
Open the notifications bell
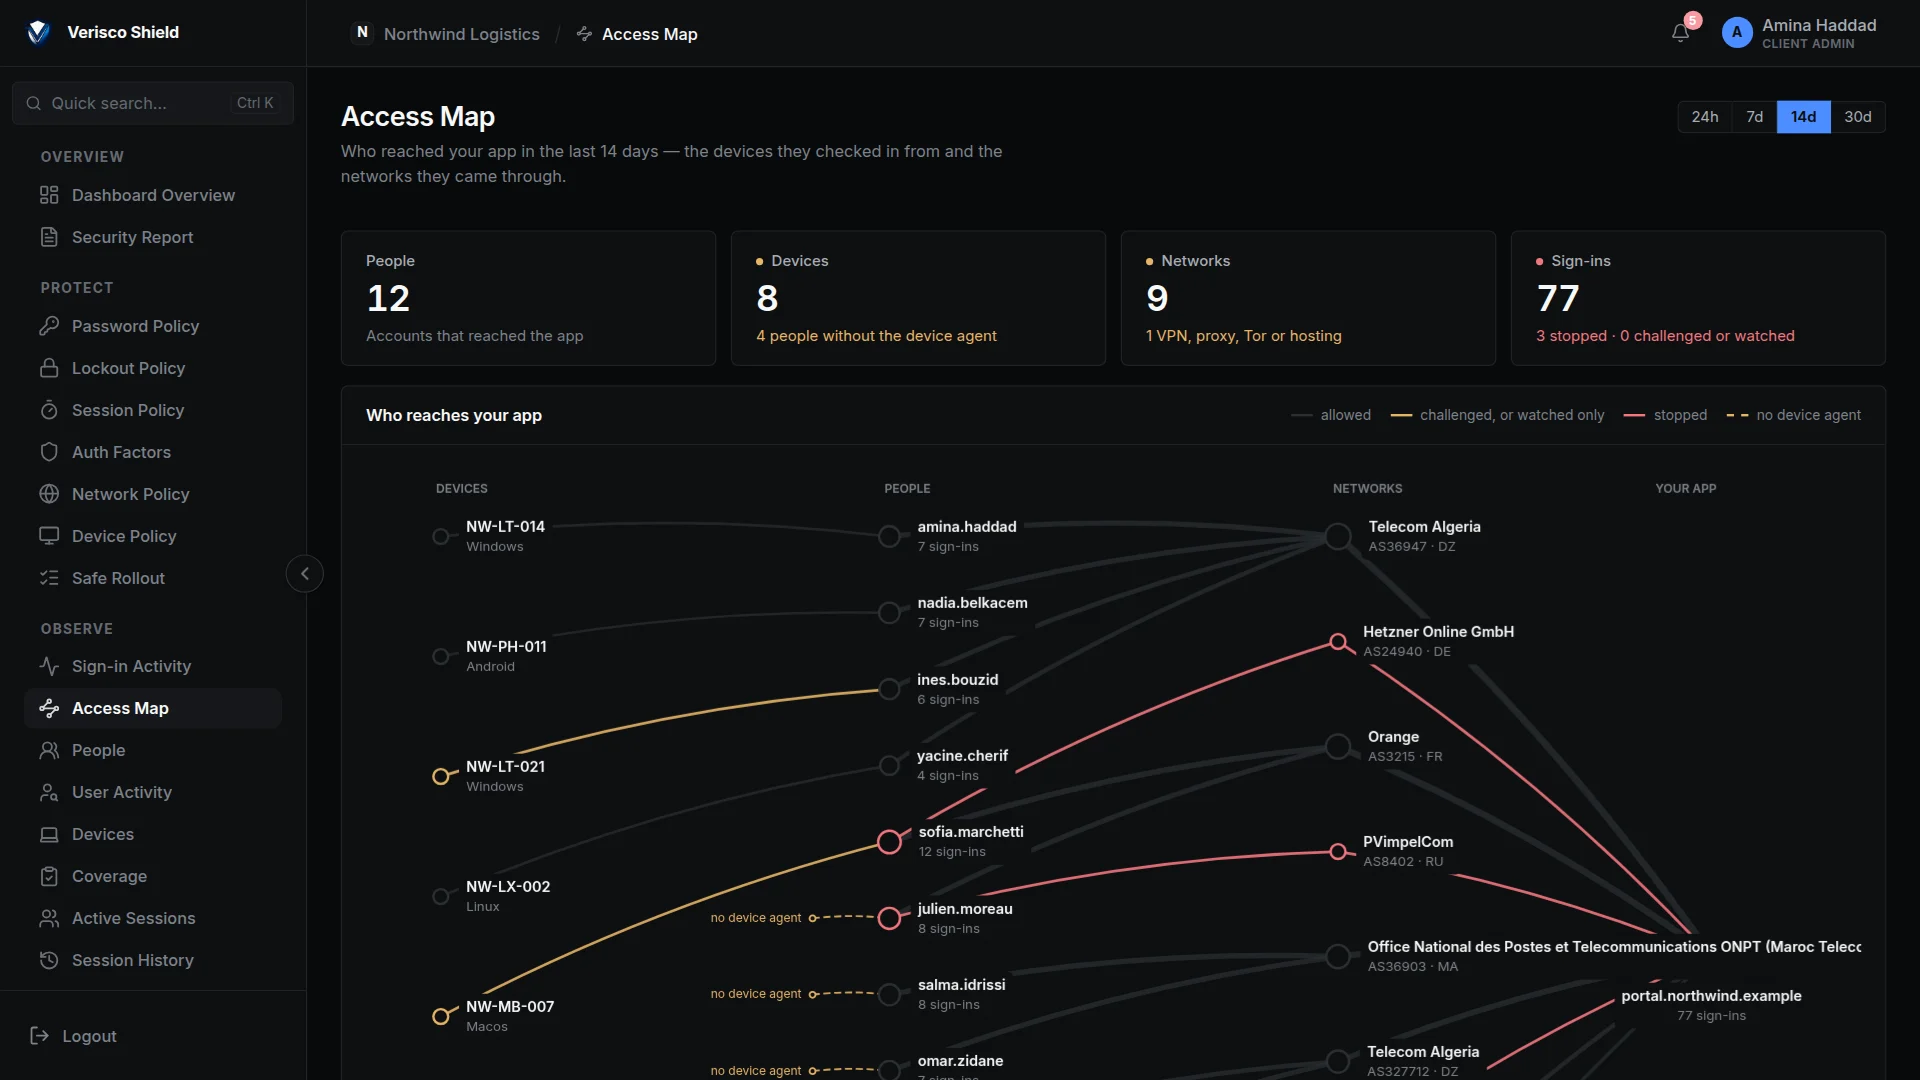point(1681,33)
